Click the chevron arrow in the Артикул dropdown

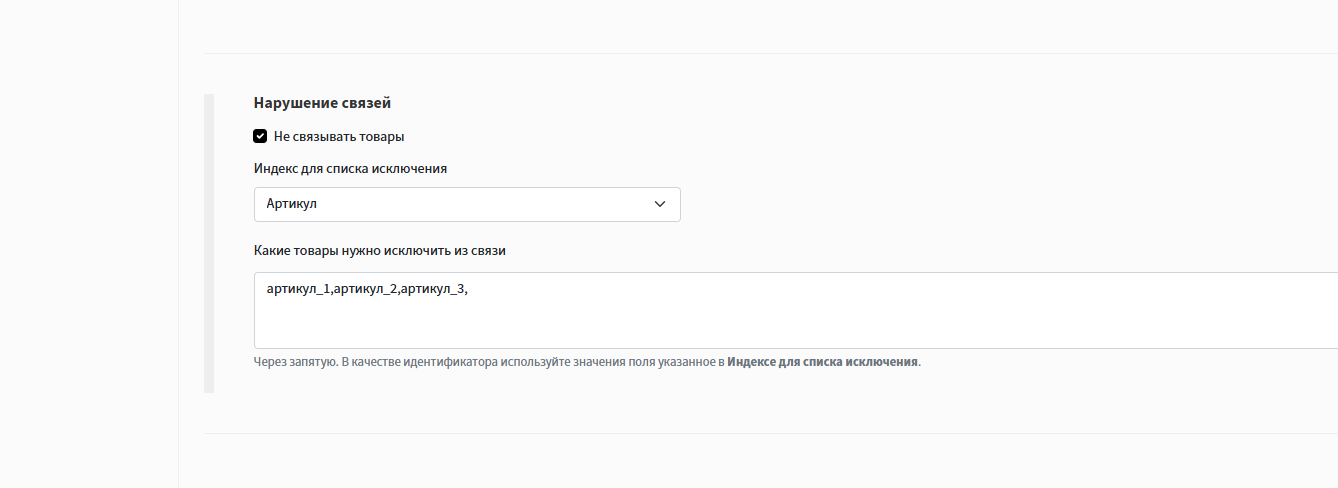[x=659, y=204]
